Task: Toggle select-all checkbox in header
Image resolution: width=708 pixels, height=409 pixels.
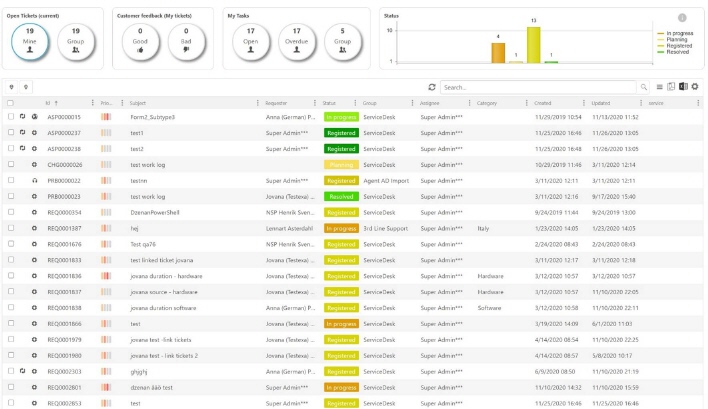Action: pos(10,103)
